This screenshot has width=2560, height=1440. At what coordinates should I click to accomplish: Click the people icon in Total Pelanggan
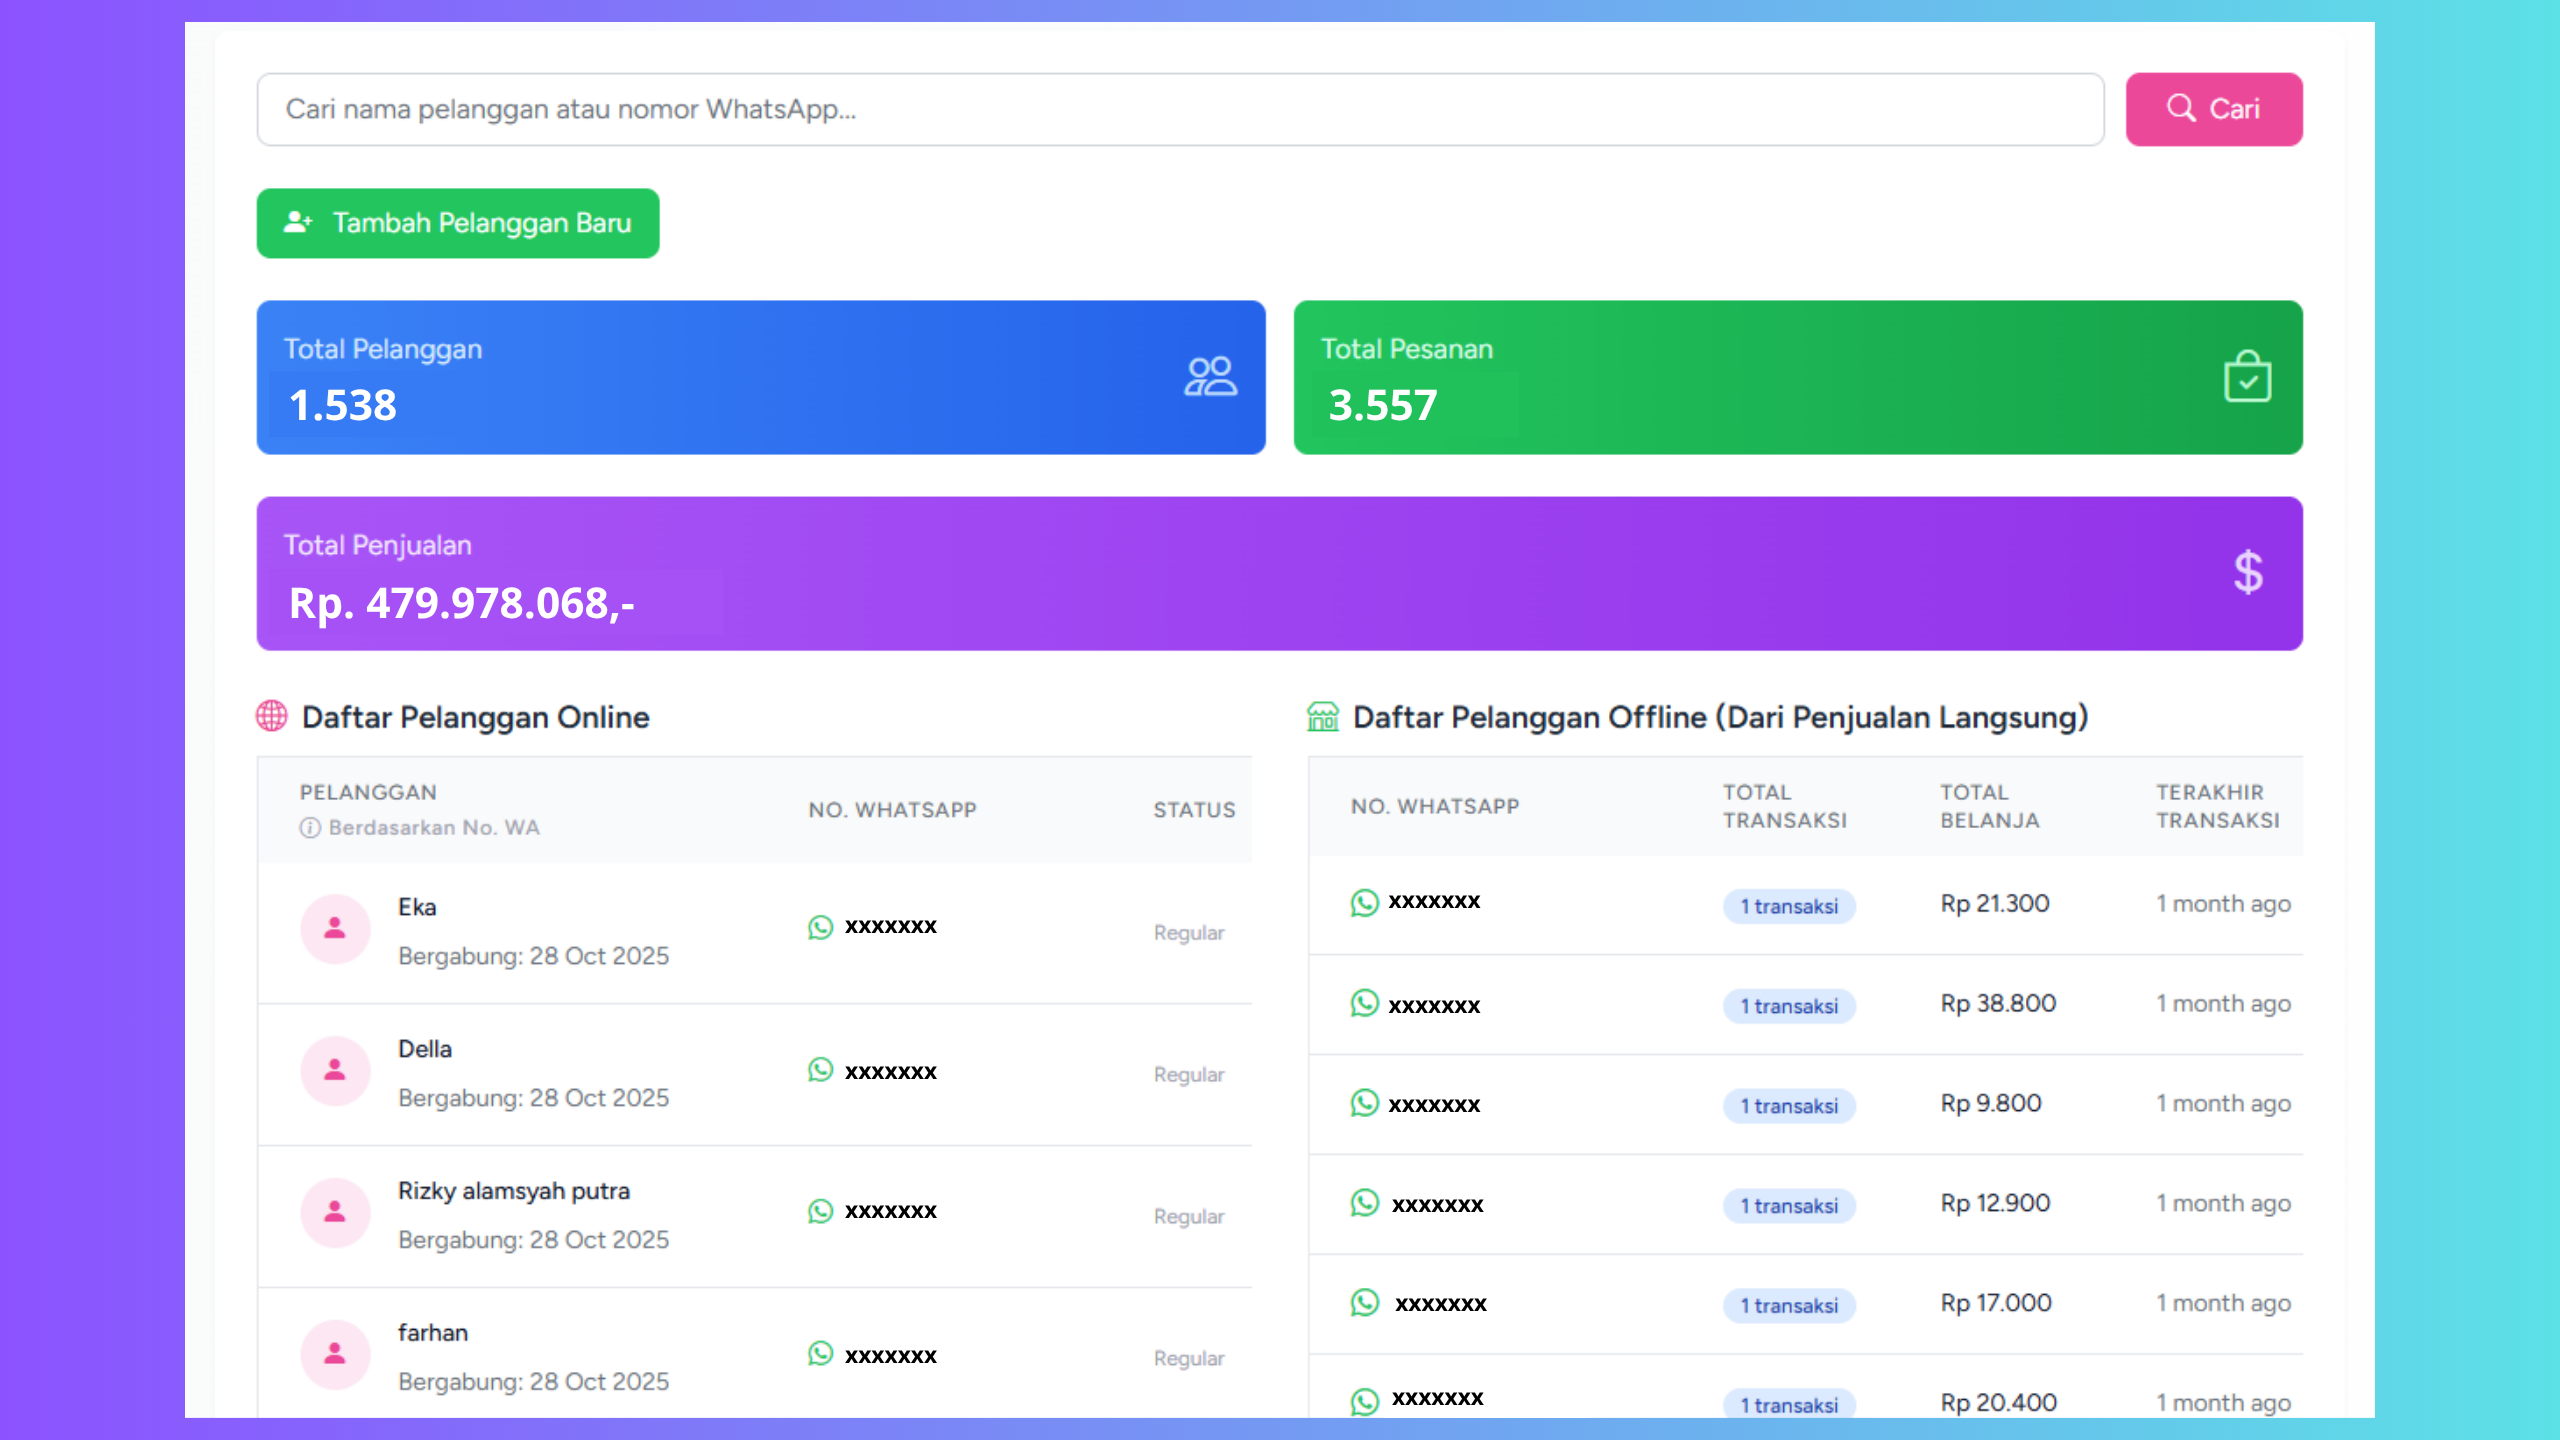coord(1210,377)
